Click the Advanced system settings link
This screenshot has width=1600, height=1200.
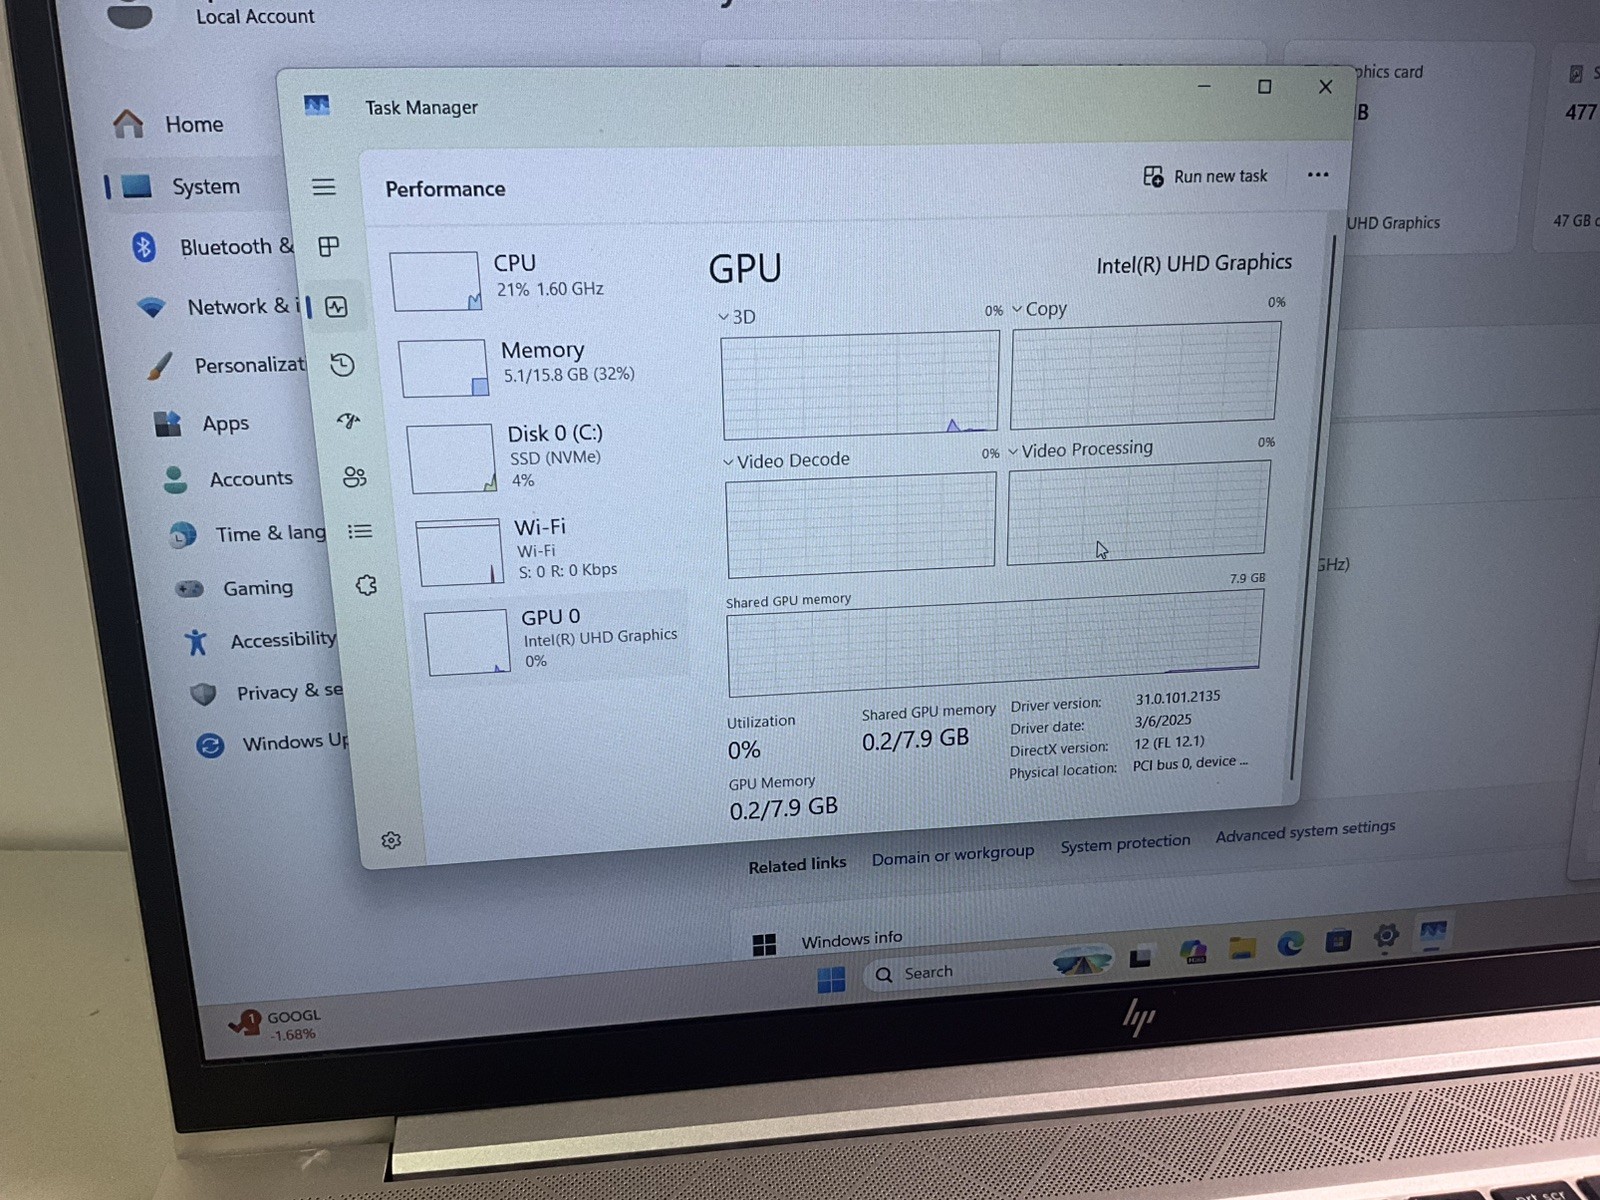click(1305, 831)
